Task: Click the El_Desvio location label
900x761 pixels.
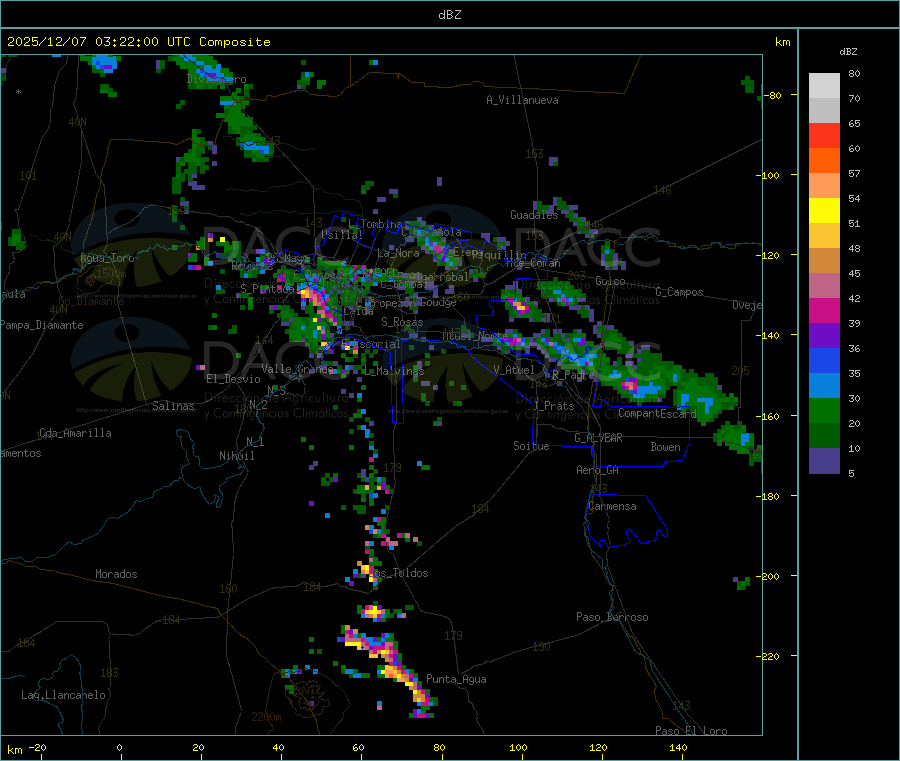Action: pyautogui.click(x=233, y=379)
